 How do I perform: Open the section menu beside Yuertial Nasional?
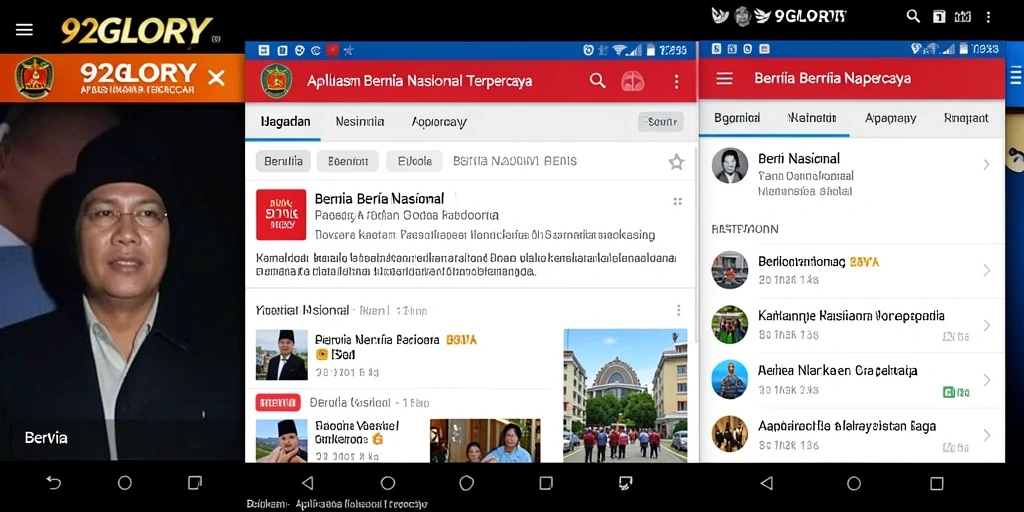click(679, 310)
